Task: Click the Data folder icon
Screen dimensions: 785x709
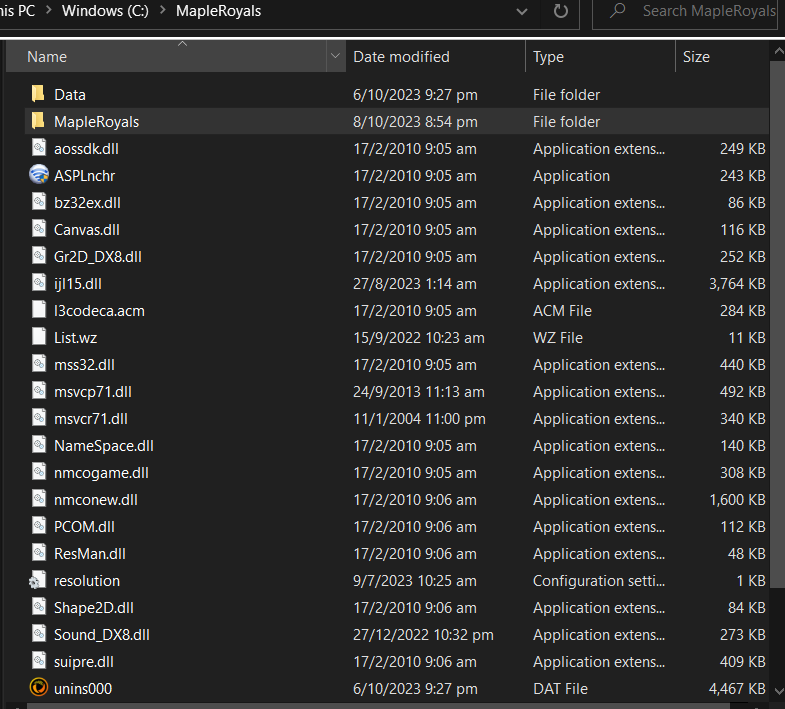Action: (38, 94)
